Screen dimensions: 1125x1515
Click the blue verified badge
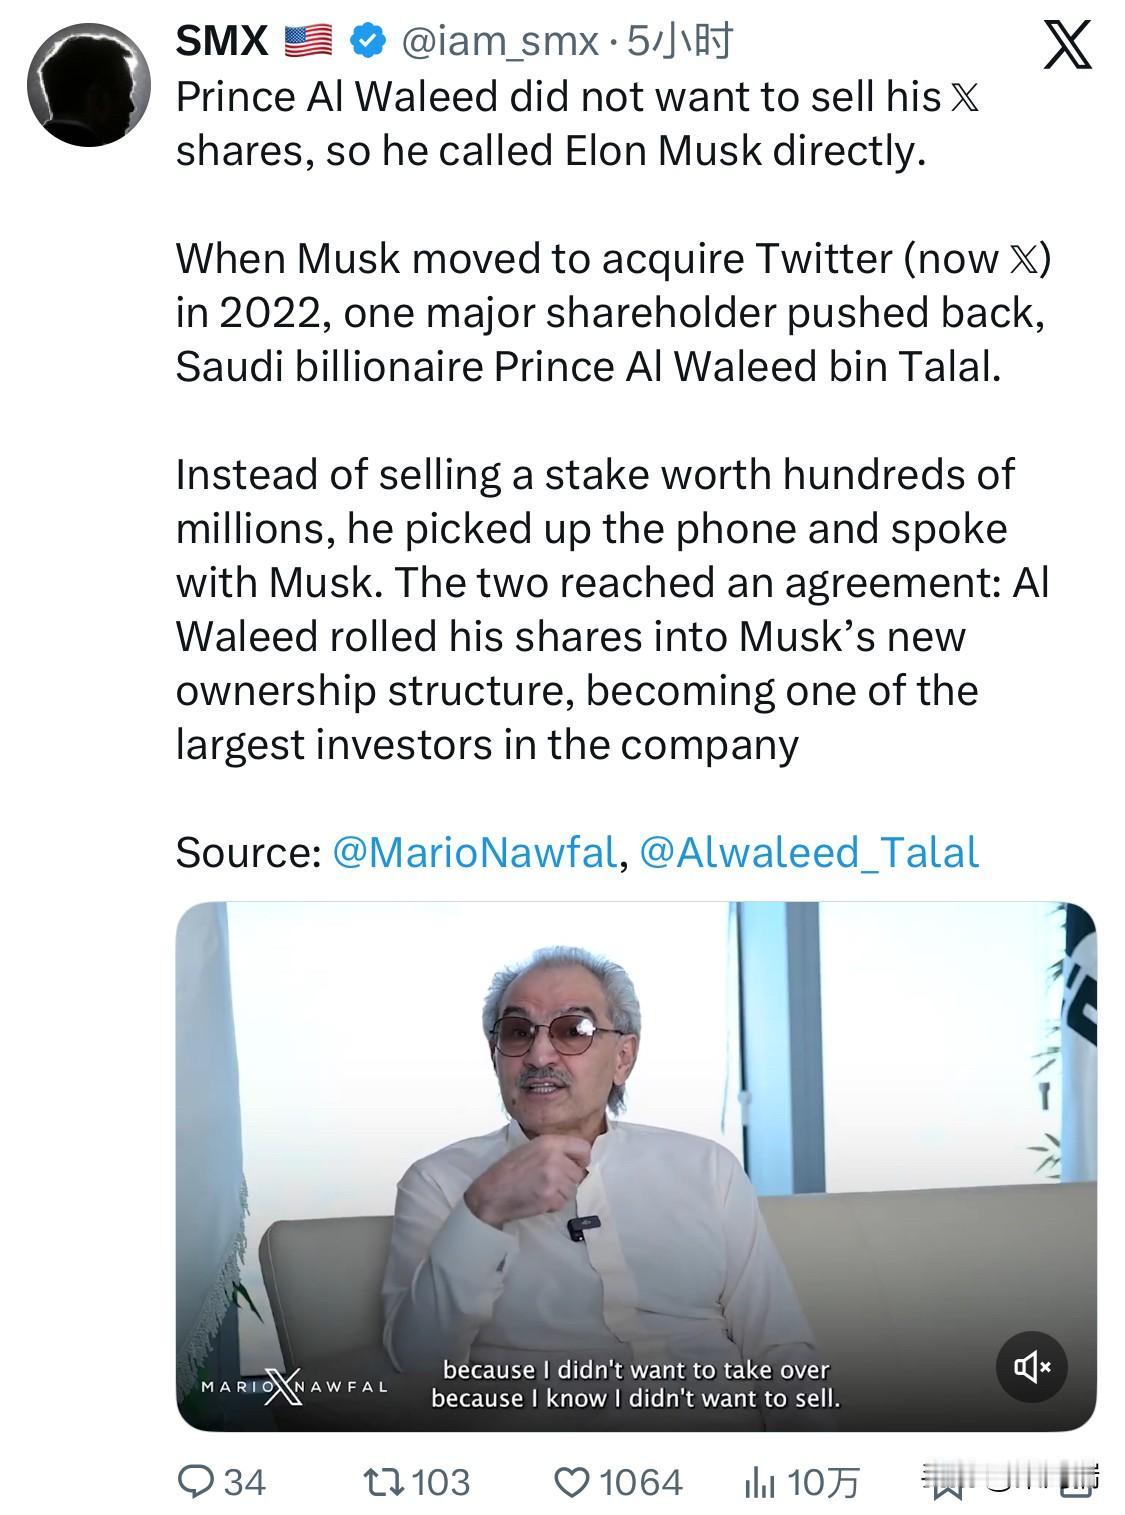(368, 41)
